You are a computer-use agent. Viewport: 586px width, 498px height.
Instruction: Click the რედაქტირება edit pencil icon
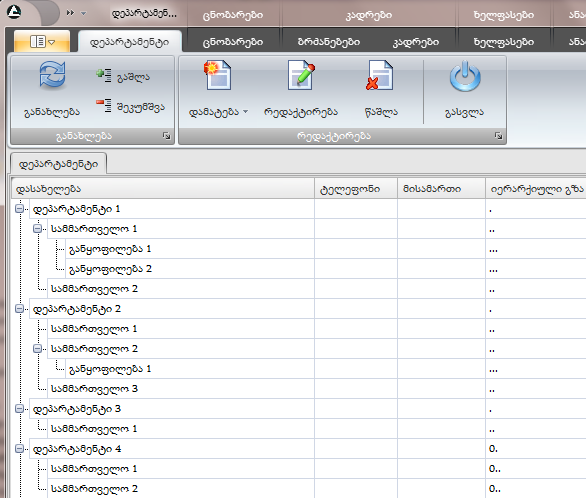301,75
